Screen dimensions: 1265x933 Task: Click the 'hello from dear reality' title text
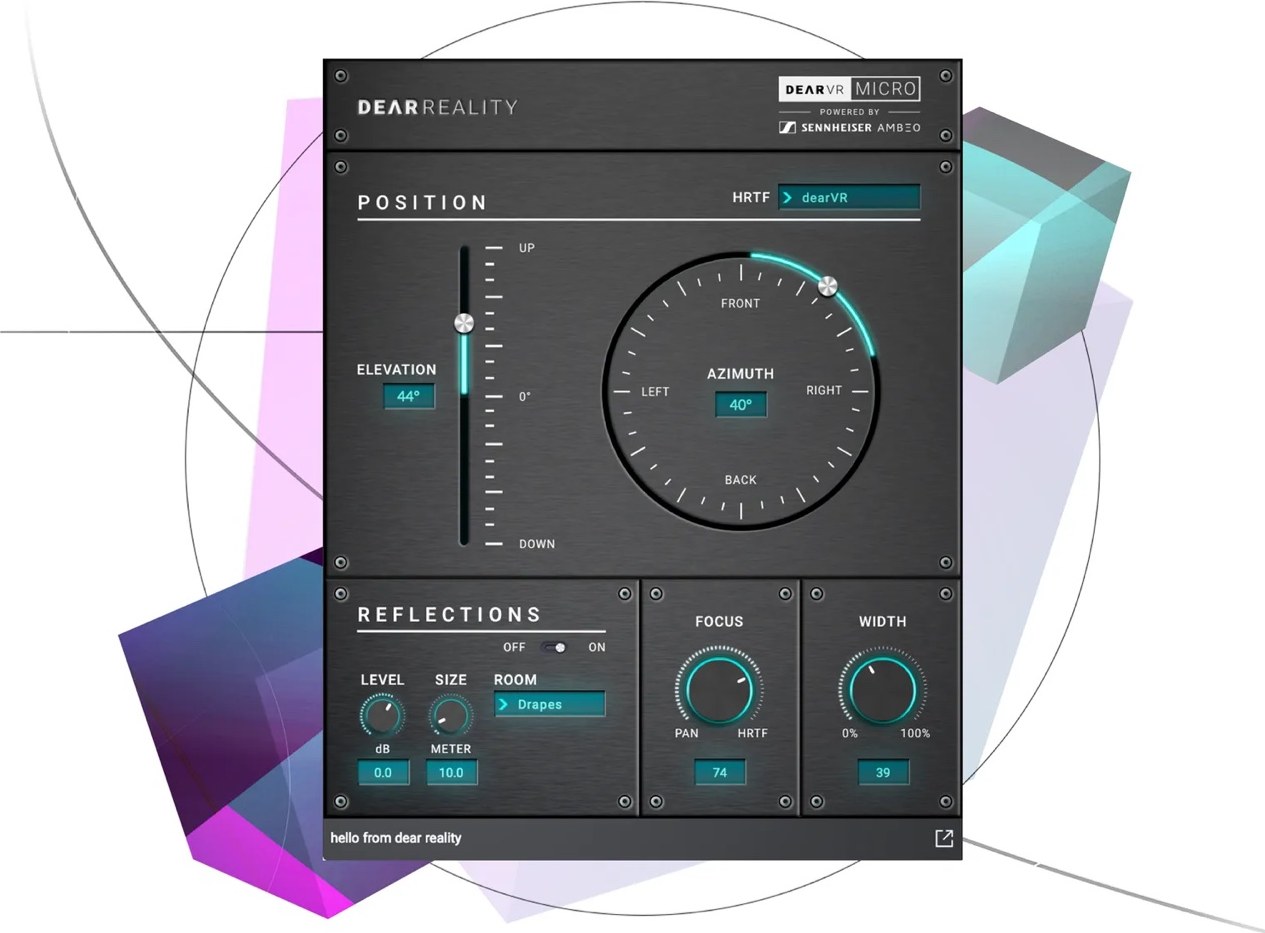click(x=396, y=838)
